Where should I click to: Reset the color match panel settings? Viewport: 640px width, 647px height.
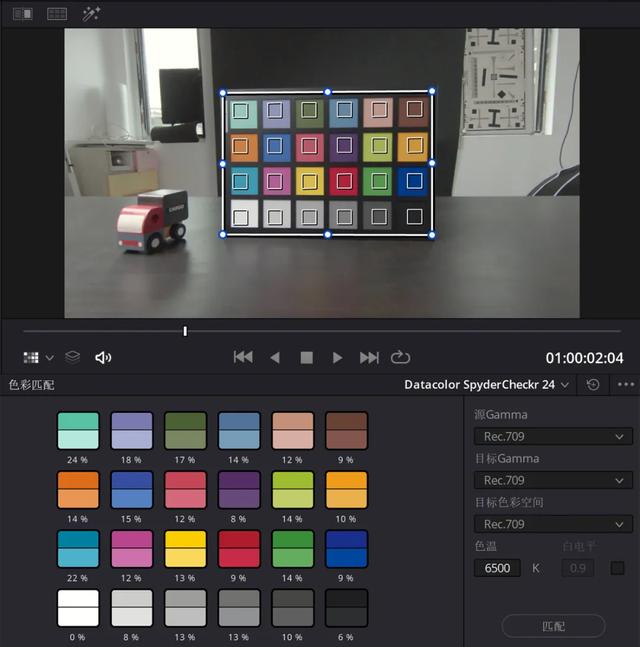(593, 384)
